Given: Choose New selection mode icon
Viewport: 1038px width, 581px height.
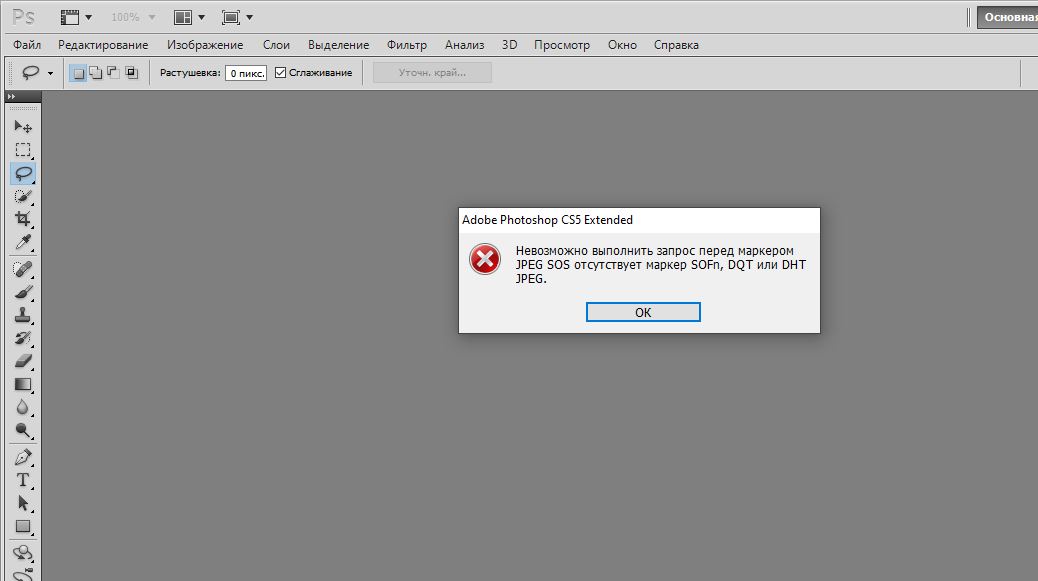Looking at the screenshot, I should coord(78,73).
